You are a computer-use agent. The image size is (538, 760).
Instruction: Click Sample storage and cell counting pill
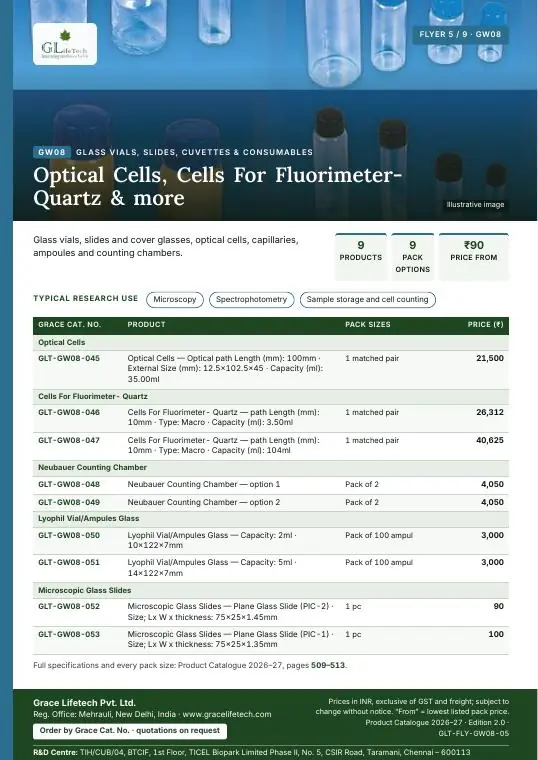[x=367, y=300]
